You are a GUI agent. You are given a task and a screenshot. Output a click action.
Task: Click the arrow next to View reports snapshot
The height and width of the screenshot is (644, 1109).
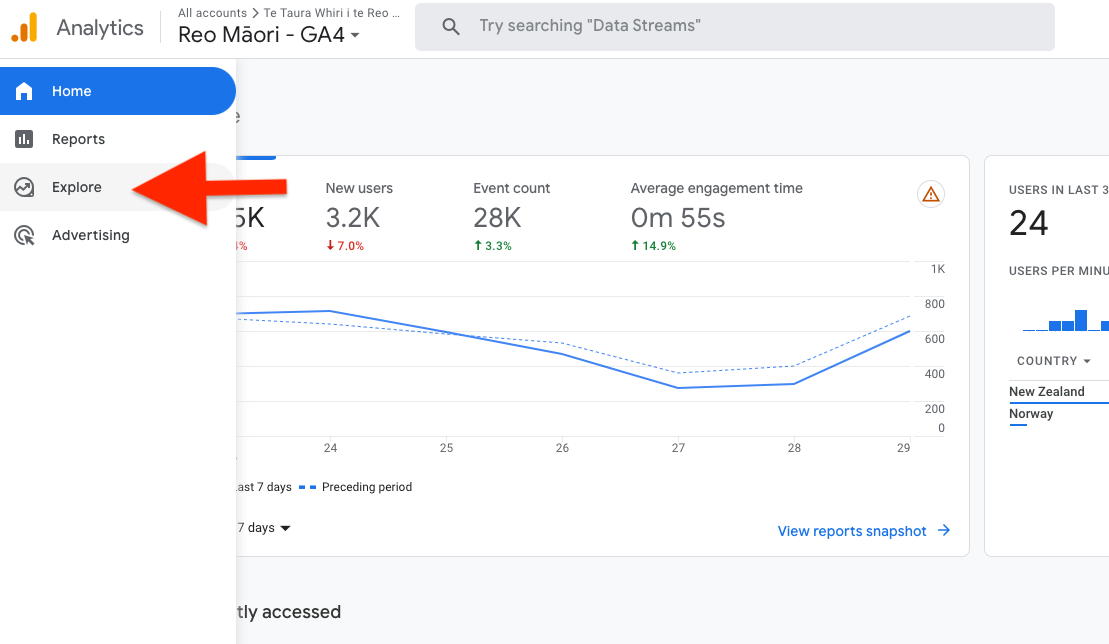[943, 531]
